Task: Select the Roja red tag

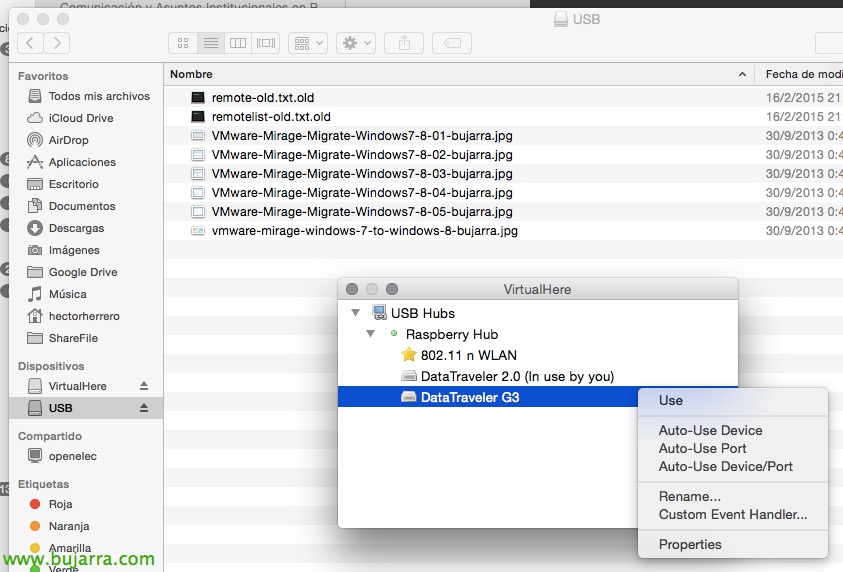Action: 60,504
